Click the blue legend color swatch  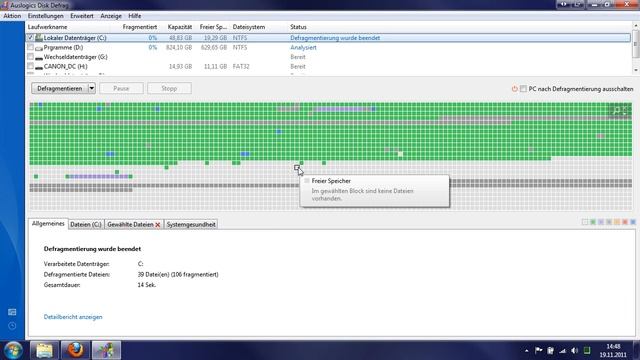pos(633,222)
